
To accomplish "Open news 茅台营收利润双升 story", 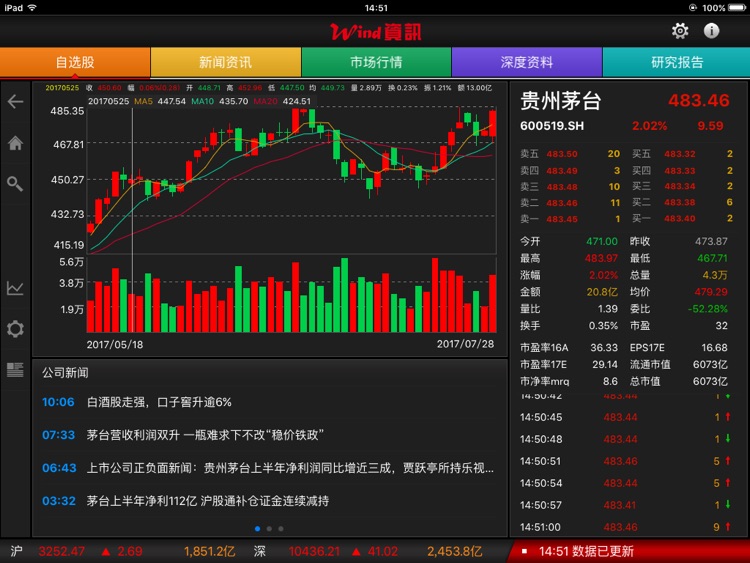I will 269,435.
